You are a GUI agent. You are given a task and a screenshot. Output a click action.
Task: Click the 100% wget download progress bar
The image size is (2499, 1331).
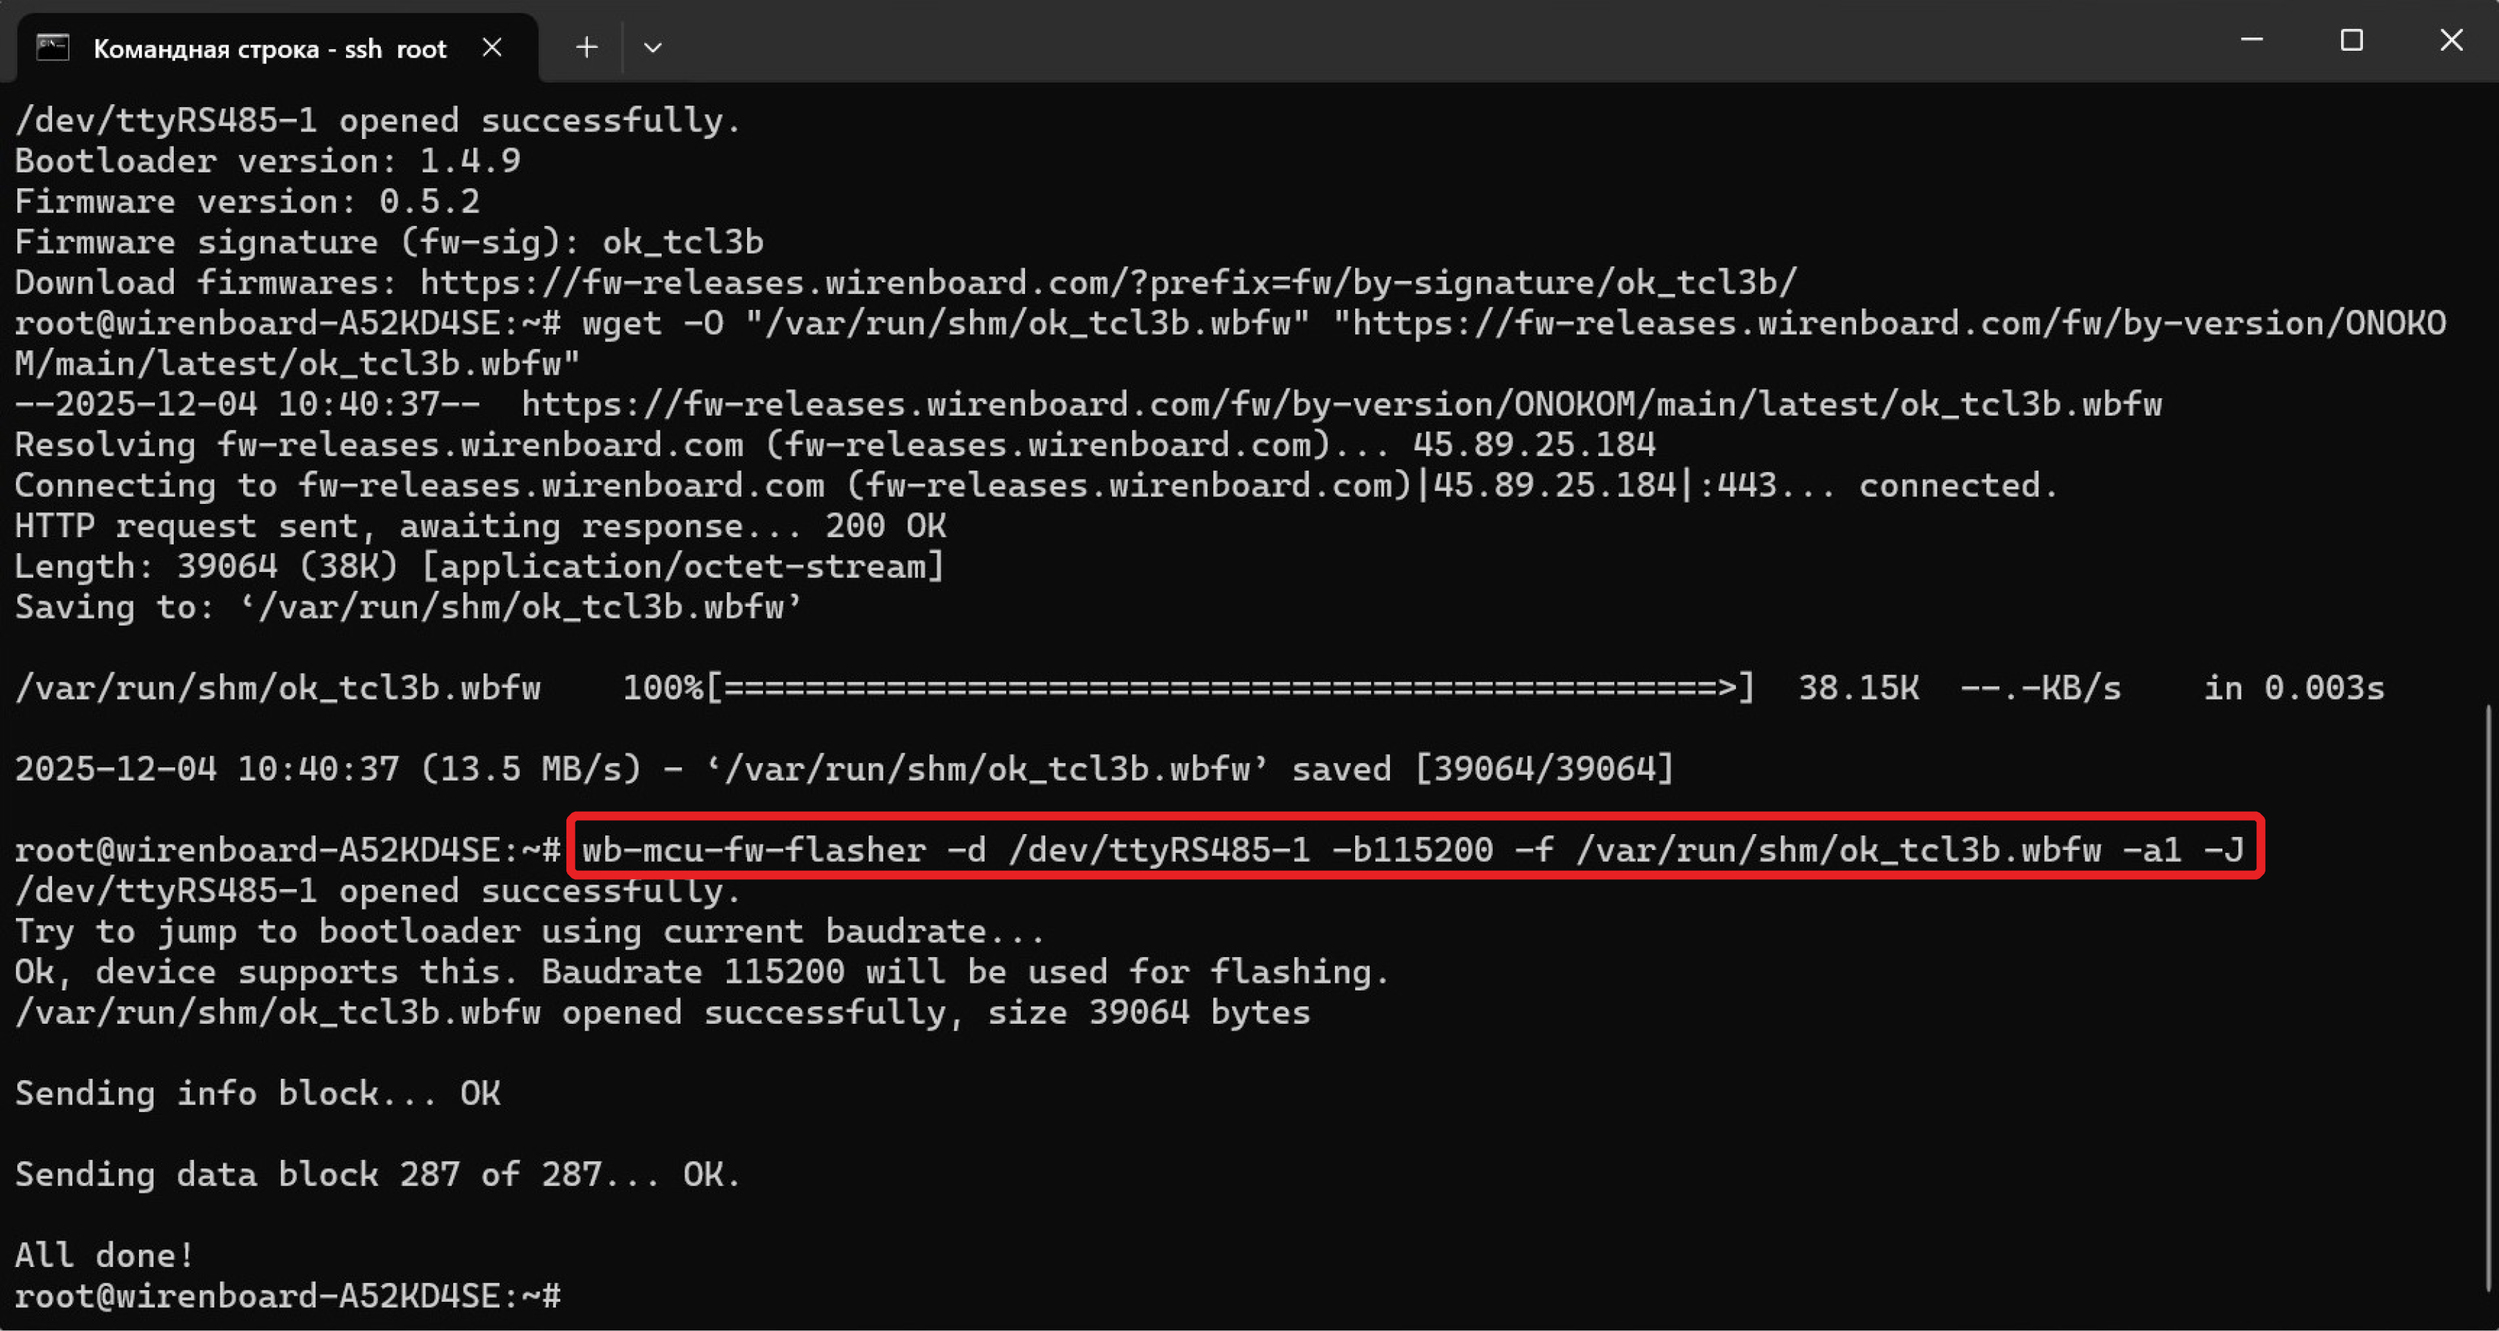(1230, 688)
